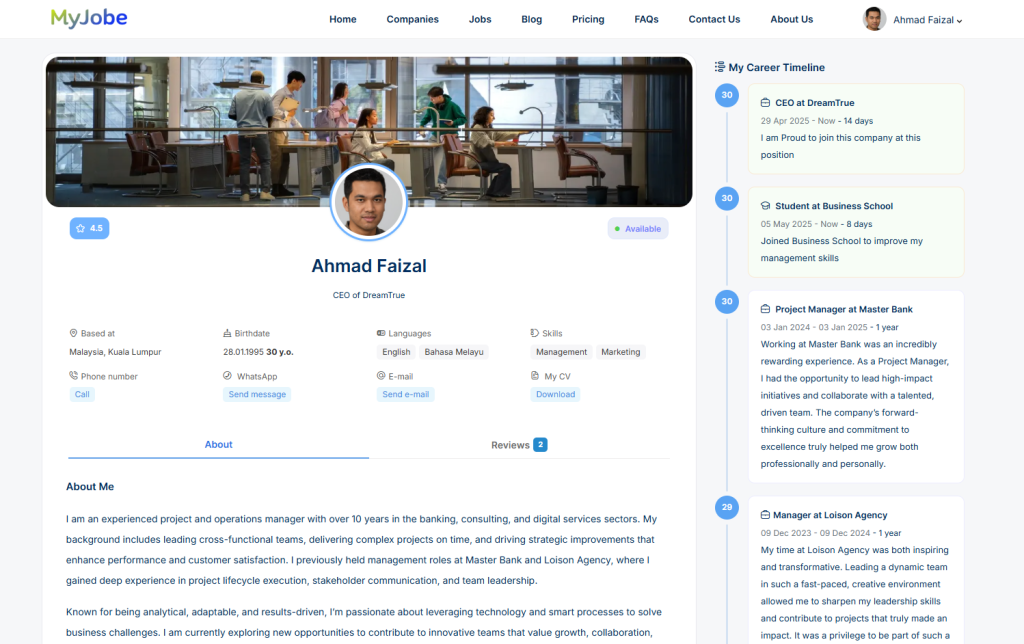The height and width of the screenshot is (644, 1024).
Task: Click CEO at DreamTrue title
Action: click(x=814, y=103)
